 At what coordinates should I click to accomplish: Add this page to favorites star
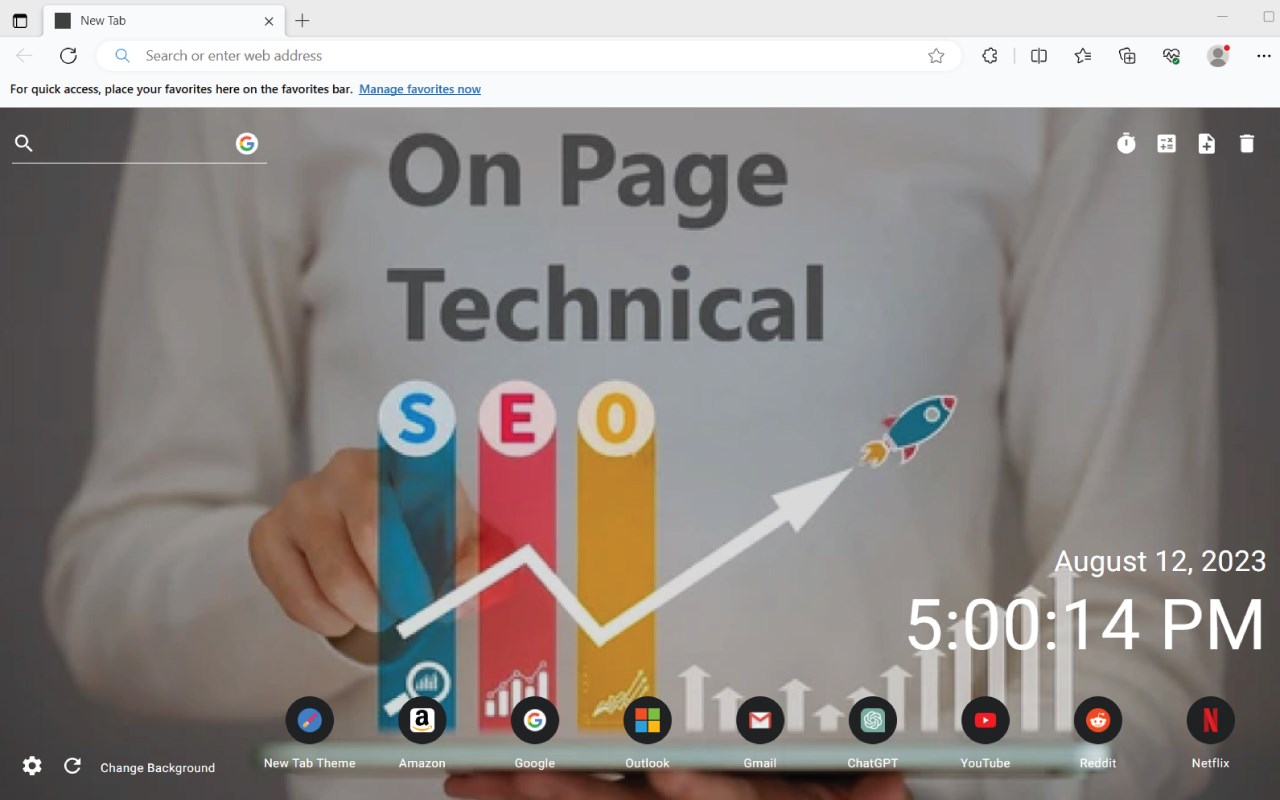(936, 56)
